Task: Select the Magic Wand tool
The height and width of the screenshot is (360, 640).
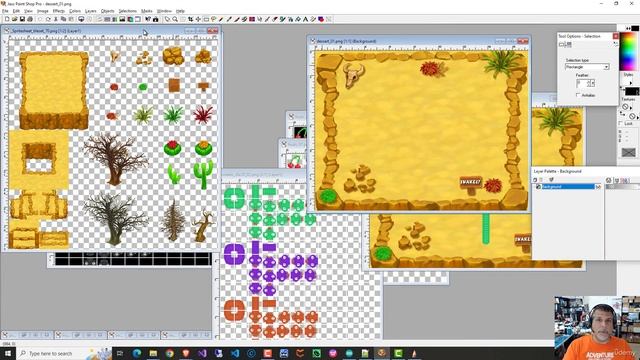Action: (221, 19)
